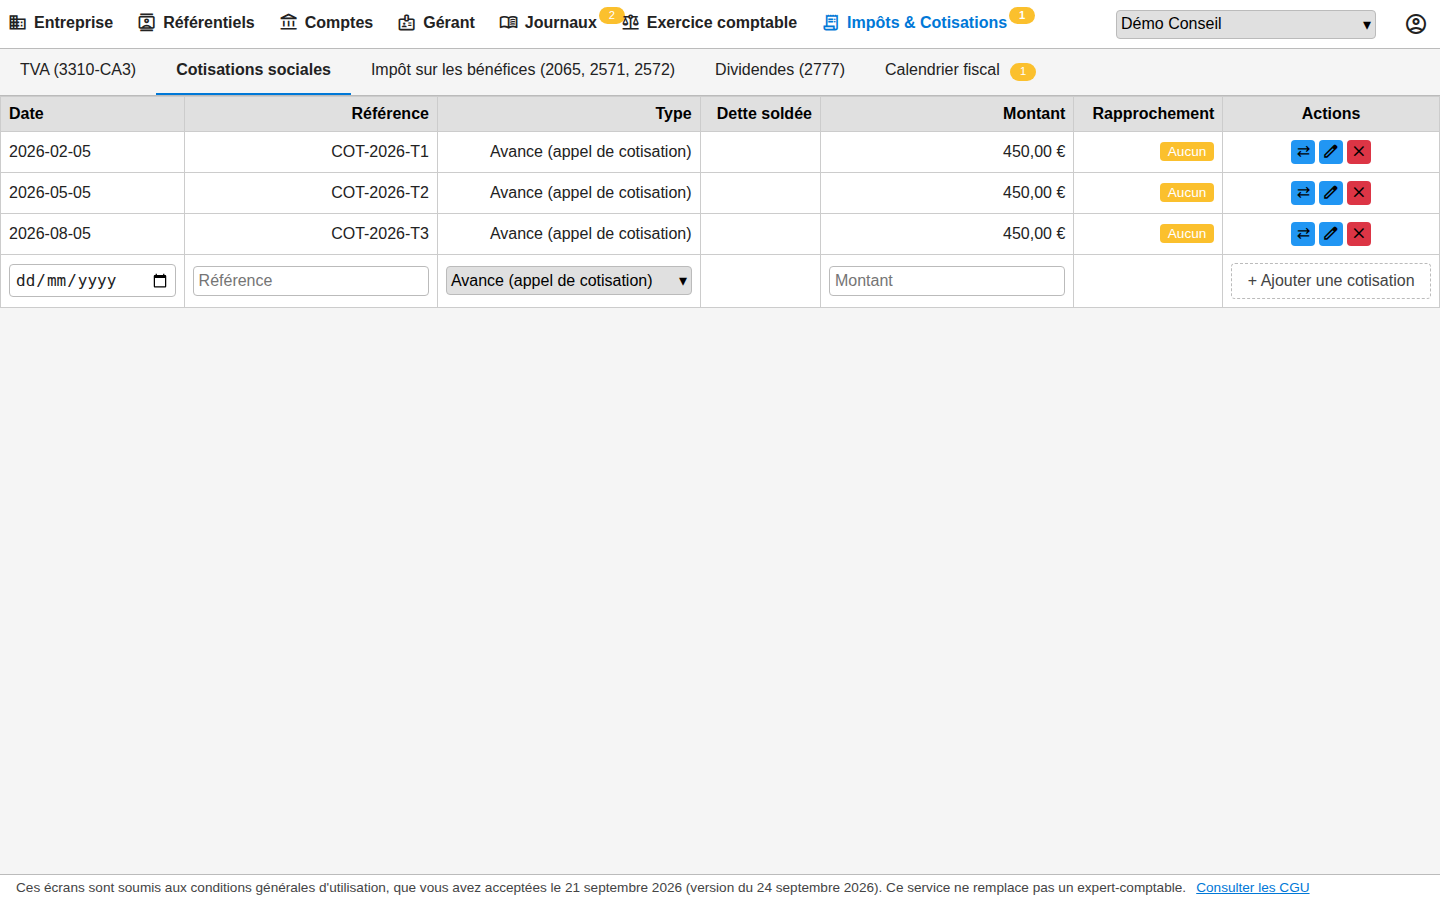Open the user account icon

[1415, 24]
